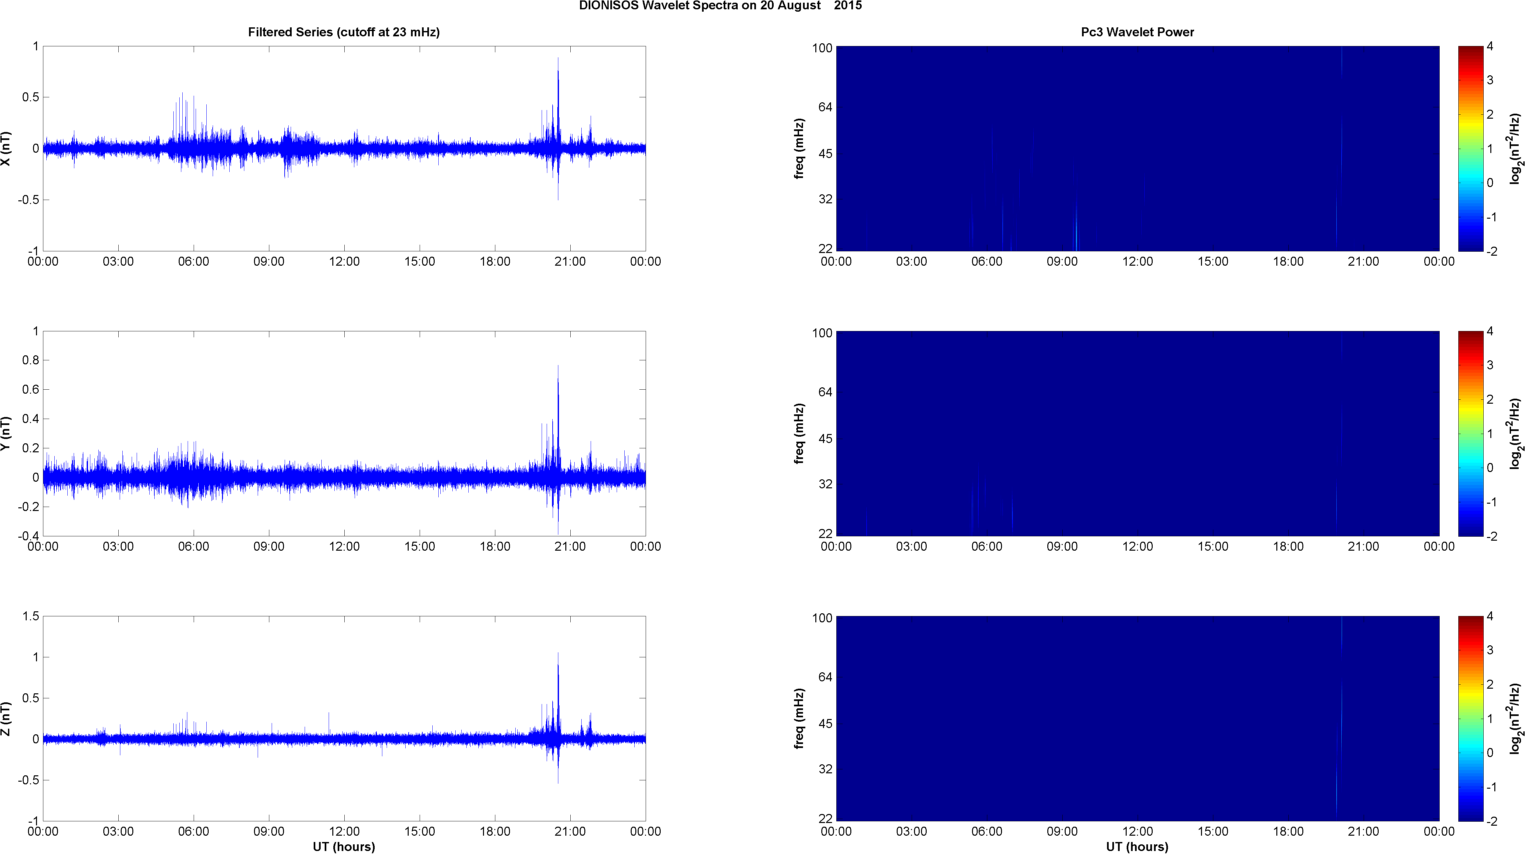Click the middle spectrogram's color scale bar
Viewport: 1525px width, 854px height.
click(x=1470, y=433)
